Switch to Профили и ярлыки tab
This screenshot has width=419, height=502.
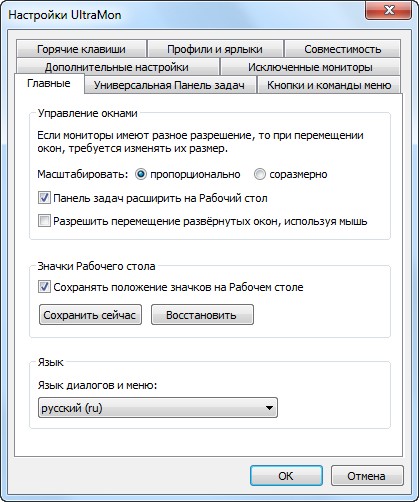click(215, 49)
